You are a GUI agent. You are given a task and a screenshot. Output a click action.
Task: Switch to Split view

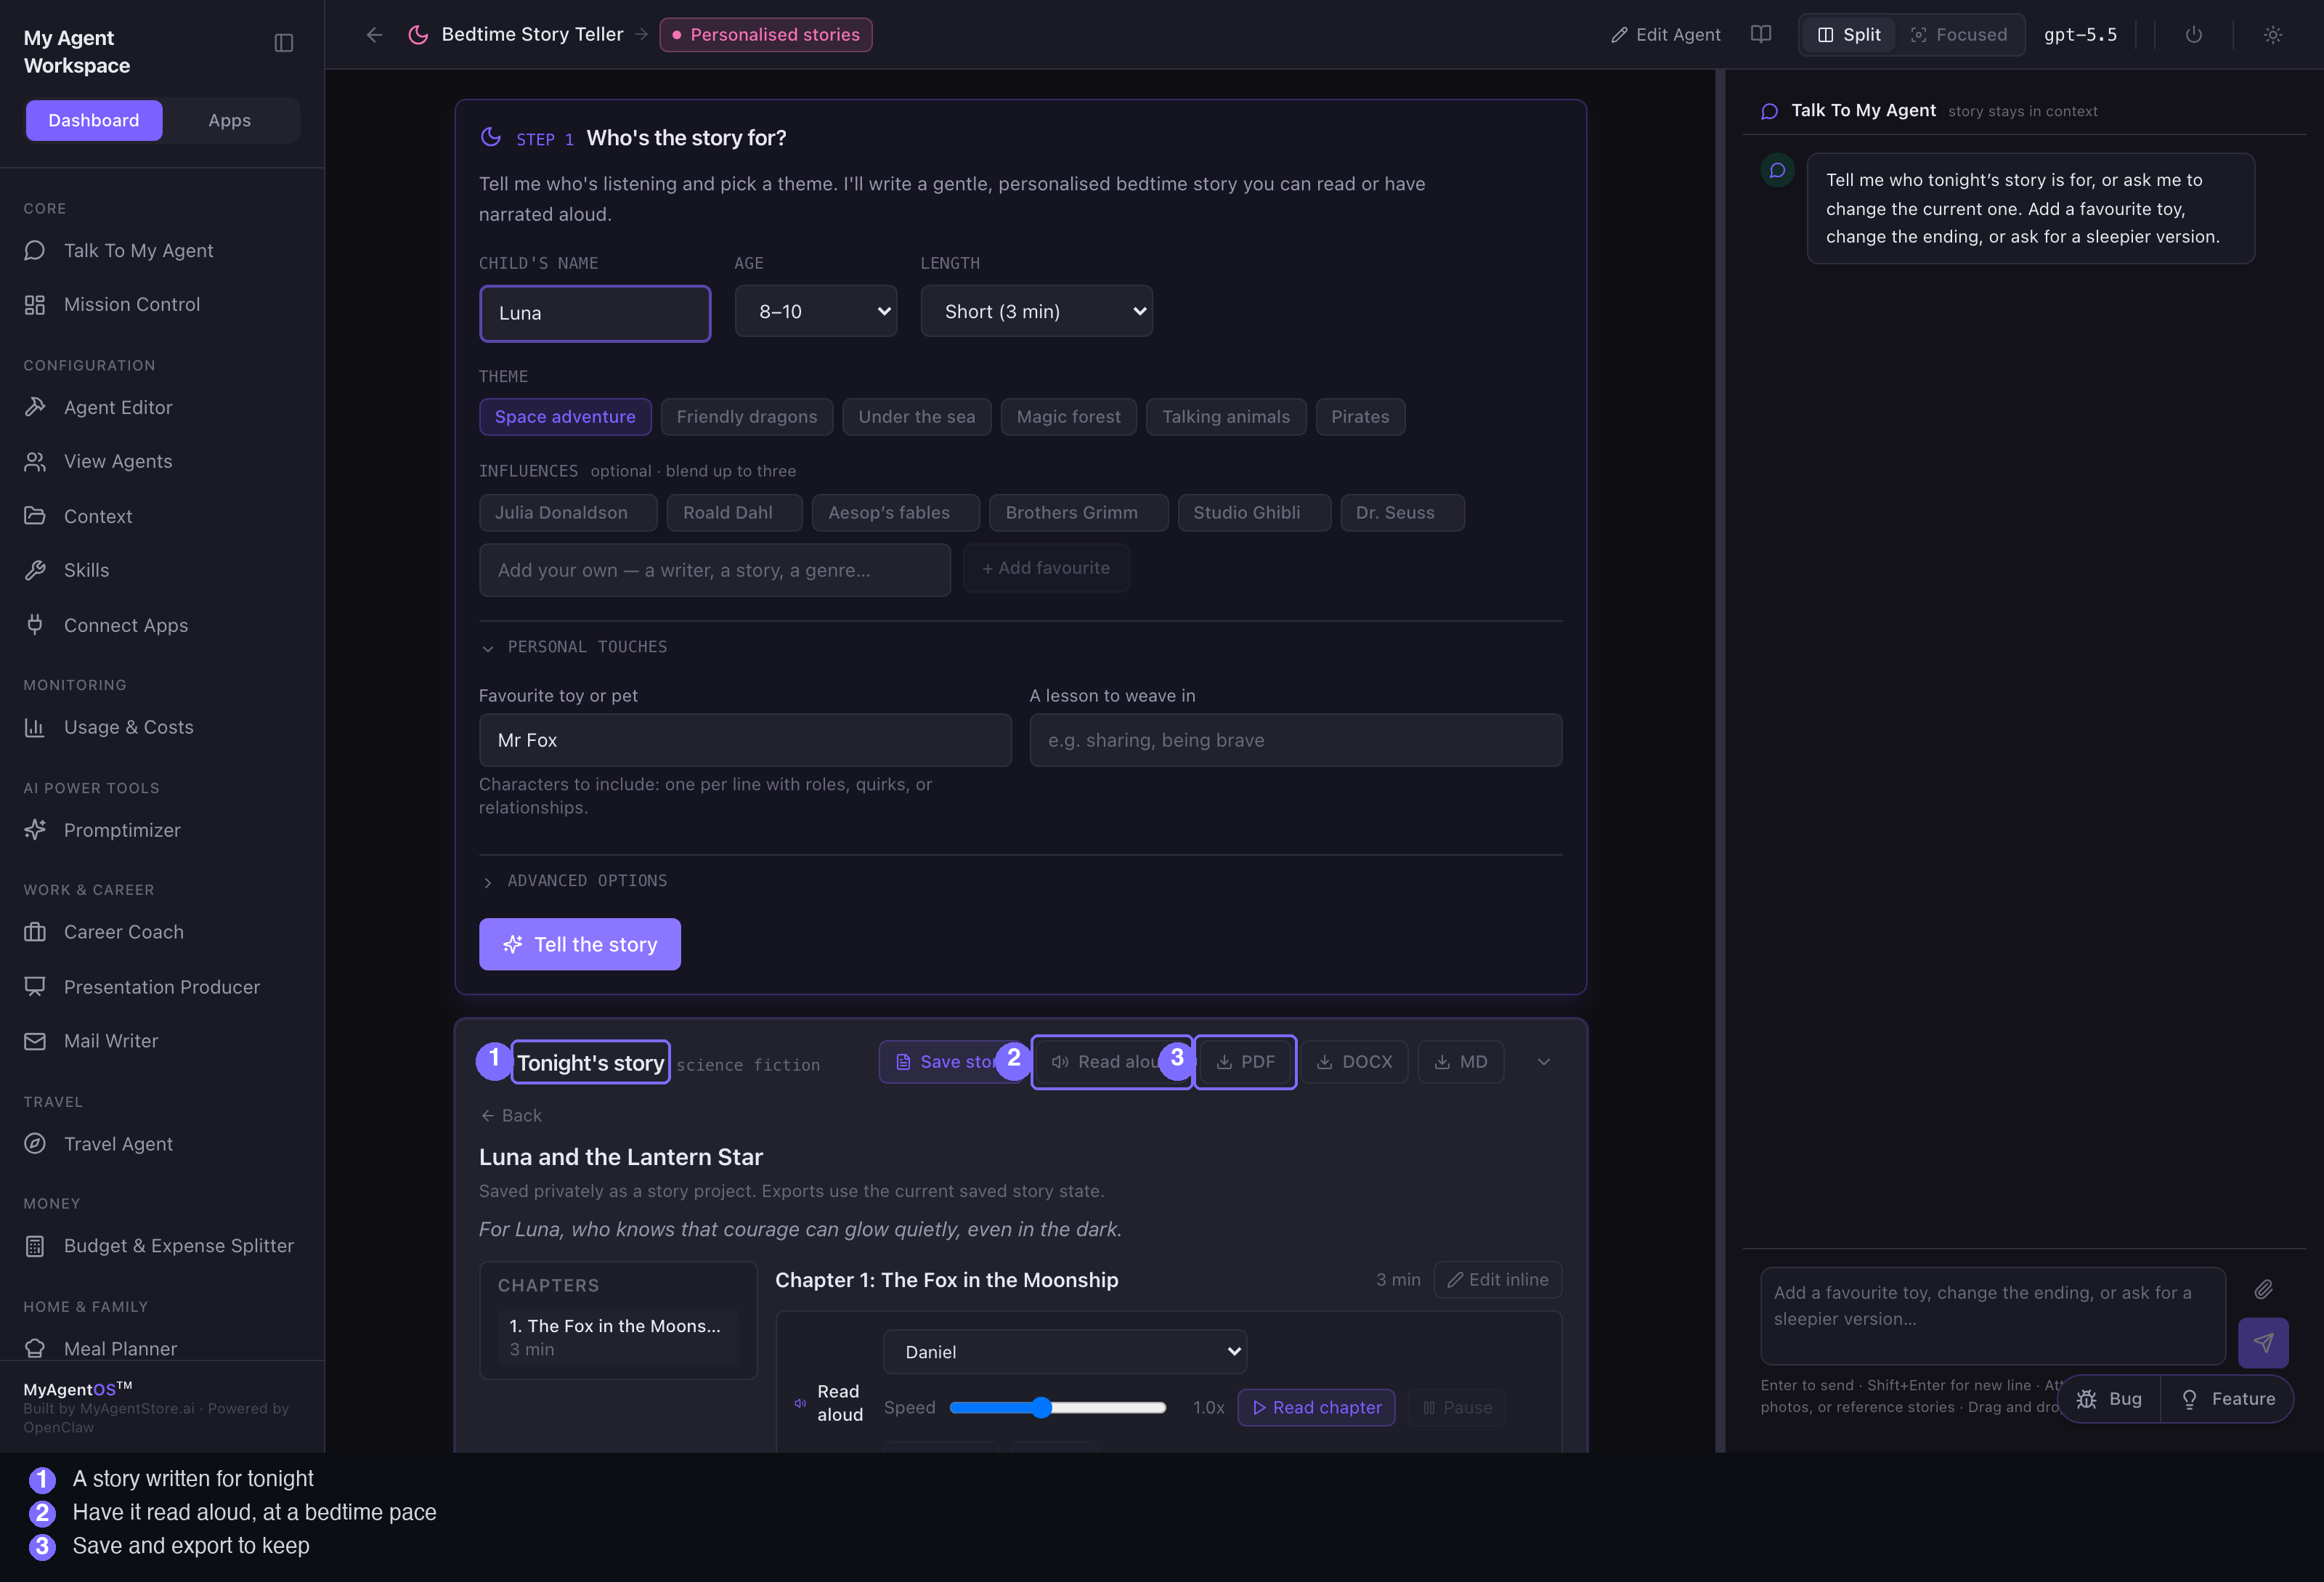pos(1849,35)
